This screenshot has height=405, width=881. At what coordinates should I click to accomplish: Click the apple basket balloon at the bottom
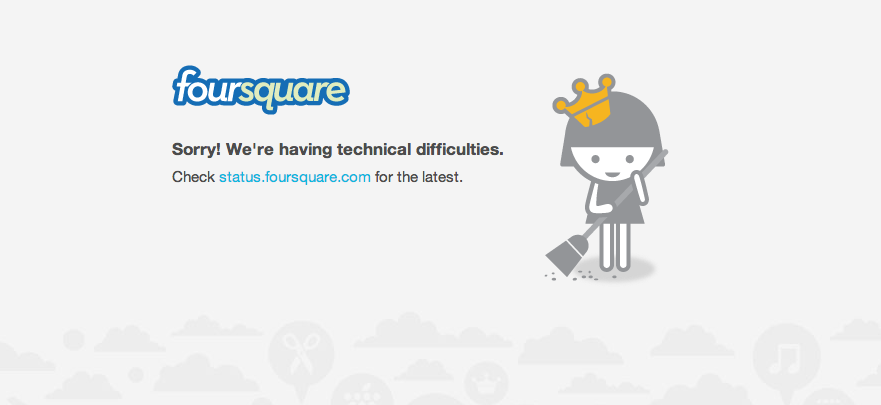pyautogui.click(x=360, y=389)
